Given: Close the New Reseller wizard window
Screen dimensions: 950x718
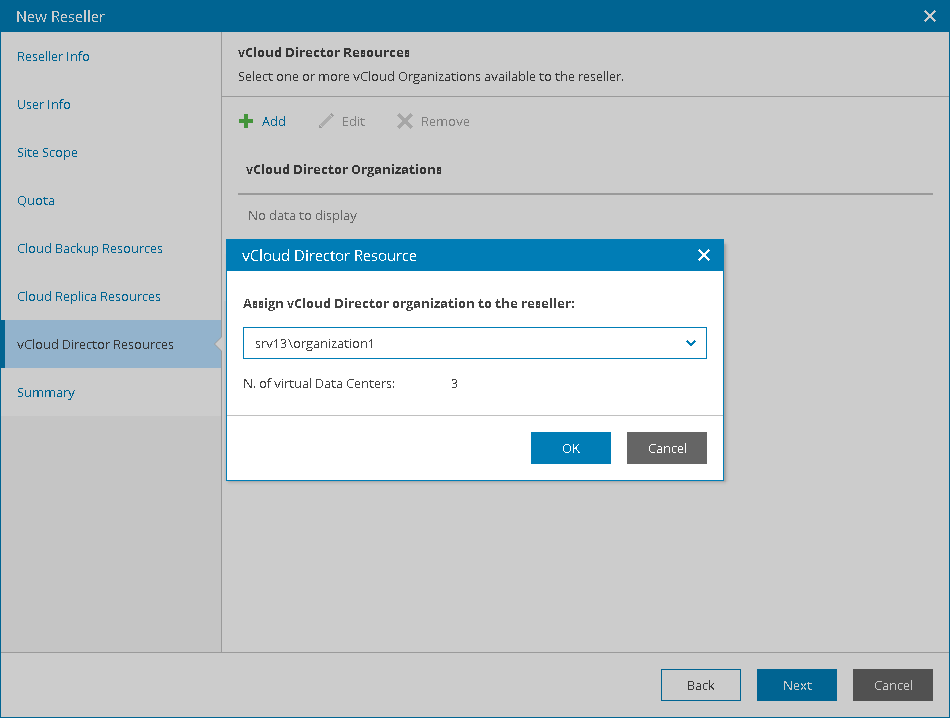Looking at the screenshot, I should [929, 16].
